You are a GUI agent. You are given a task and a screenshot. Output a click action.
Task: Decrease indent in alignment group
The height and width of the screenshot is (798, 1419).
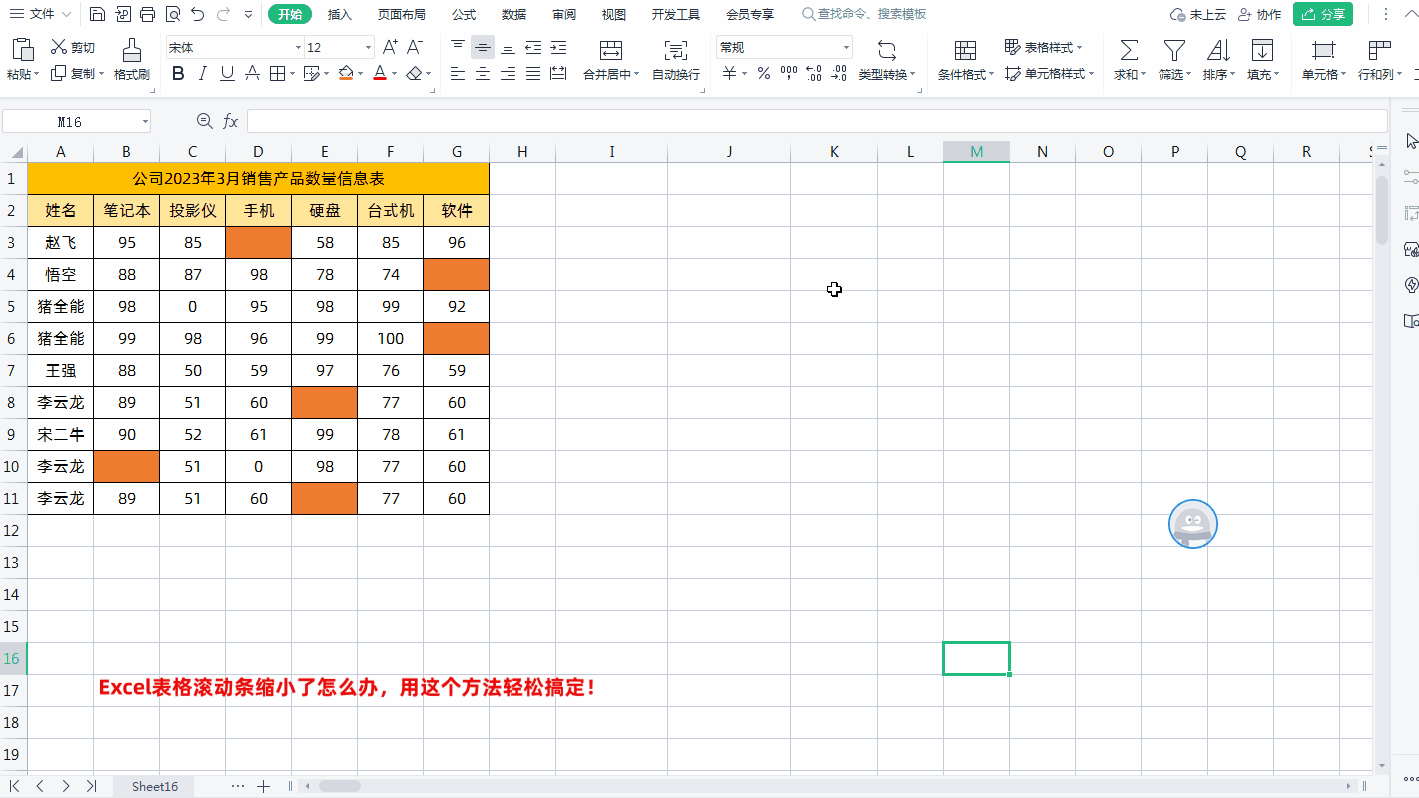point(533,47)
